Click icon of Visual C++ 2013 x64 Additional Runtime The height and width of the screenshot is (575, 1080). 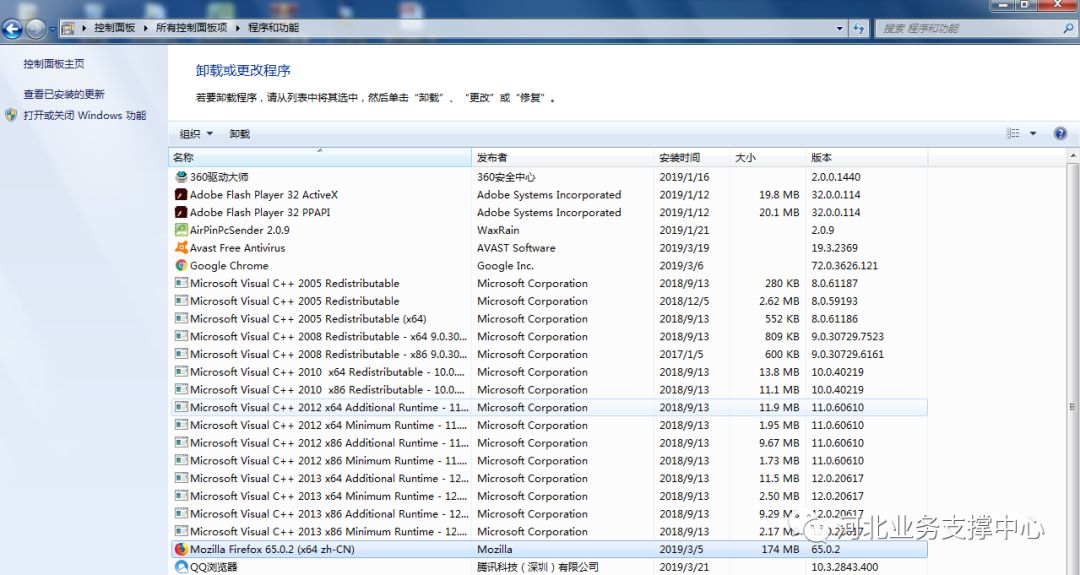[181, 478]
